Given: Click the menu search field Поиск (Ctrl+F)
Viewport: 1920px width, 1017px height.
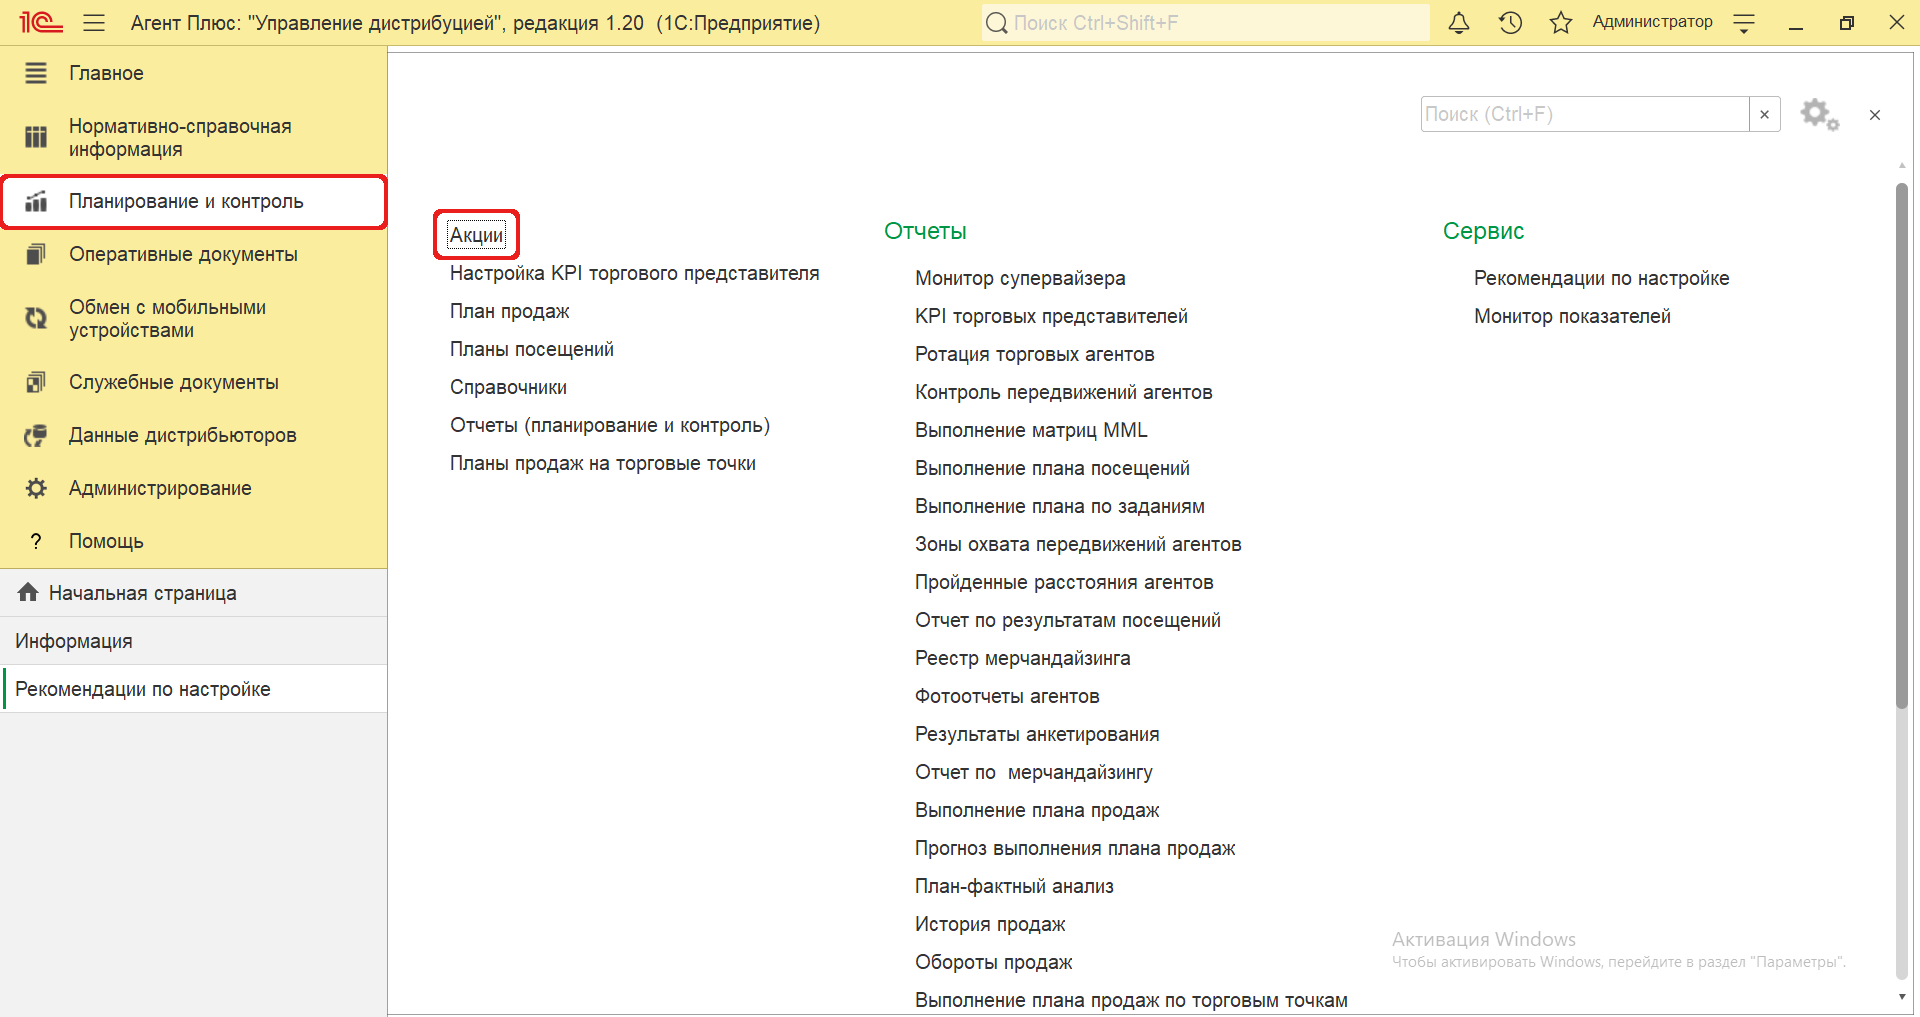Looking at the screenshot, I should click(x=1585, y=114).
